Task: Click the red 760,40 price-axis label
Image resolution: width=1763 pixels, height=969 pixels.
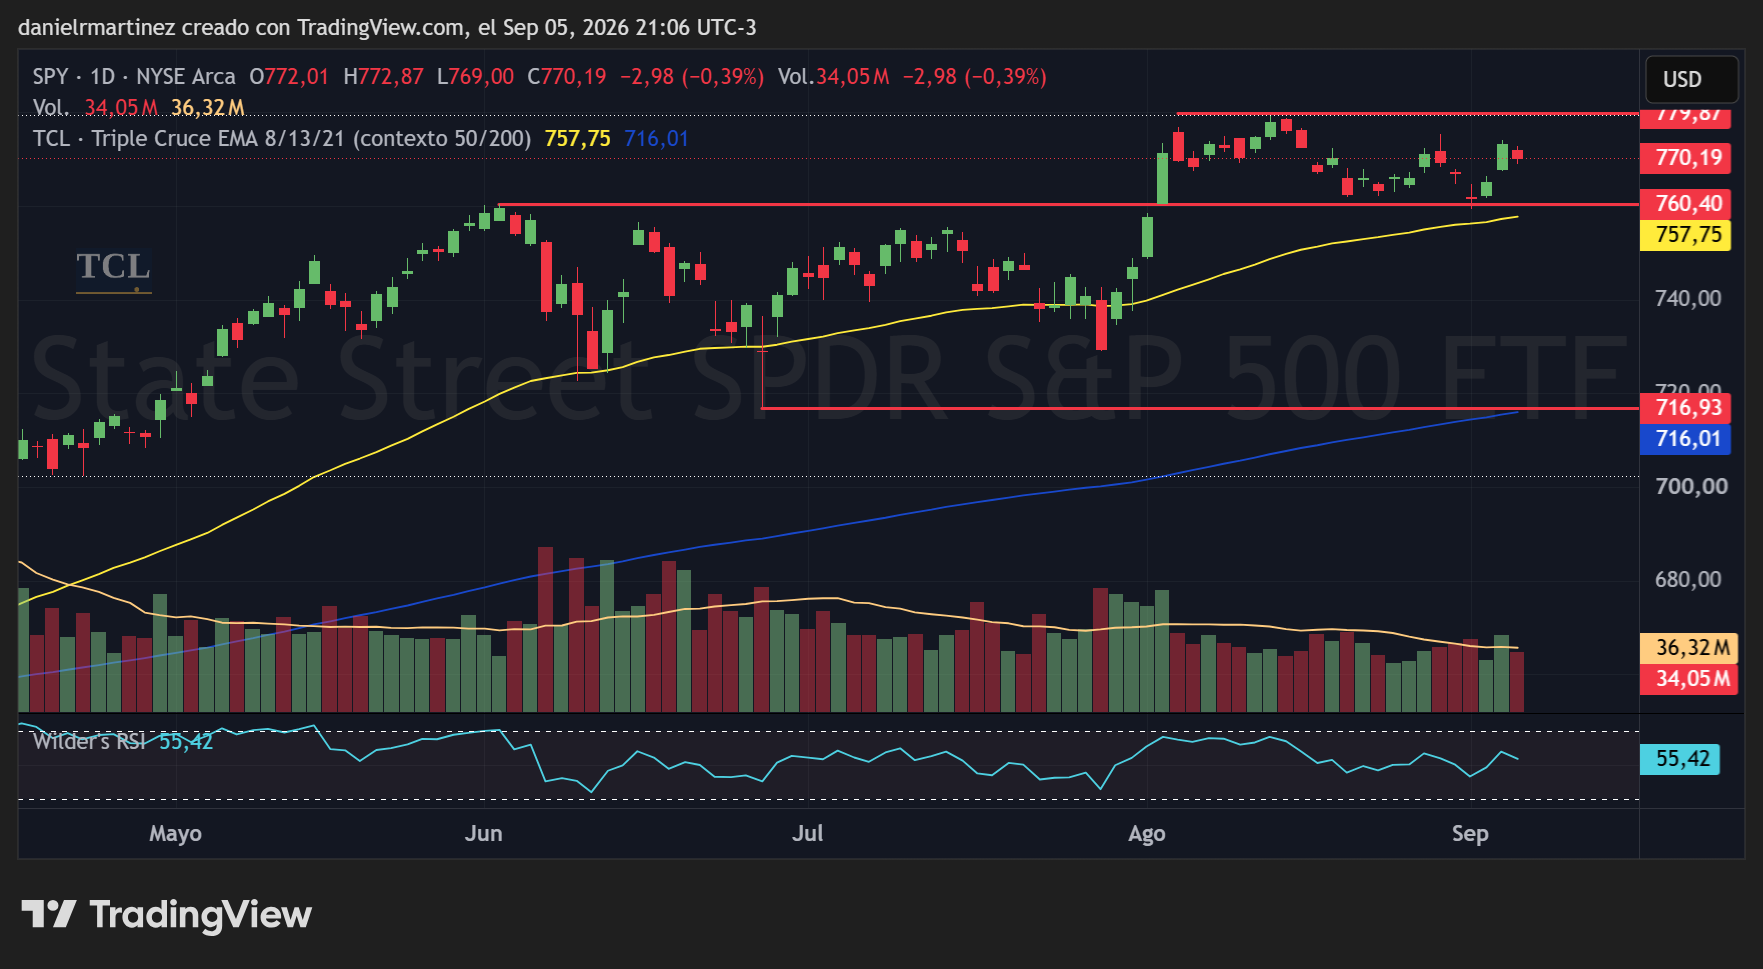Action: point(1686,204)
